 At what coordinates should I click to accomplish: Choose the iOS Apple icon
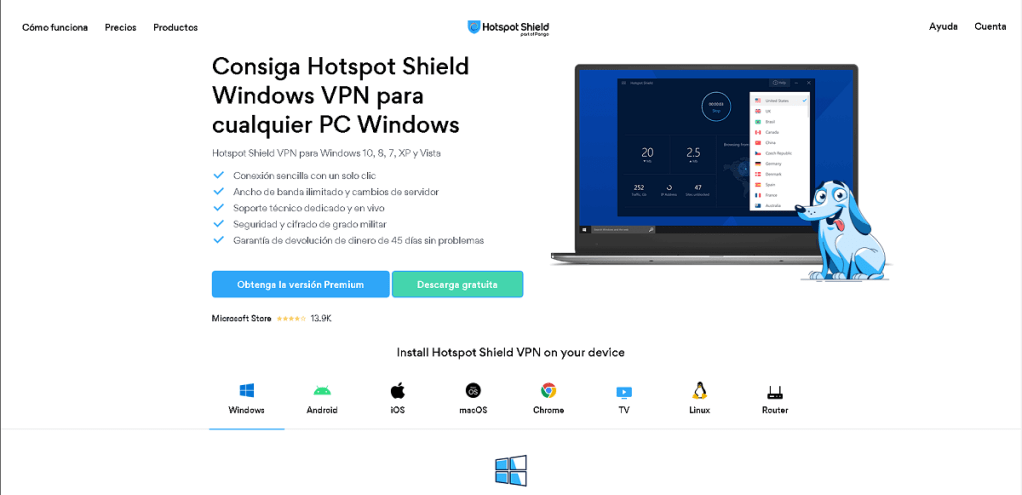coord(398,391)
